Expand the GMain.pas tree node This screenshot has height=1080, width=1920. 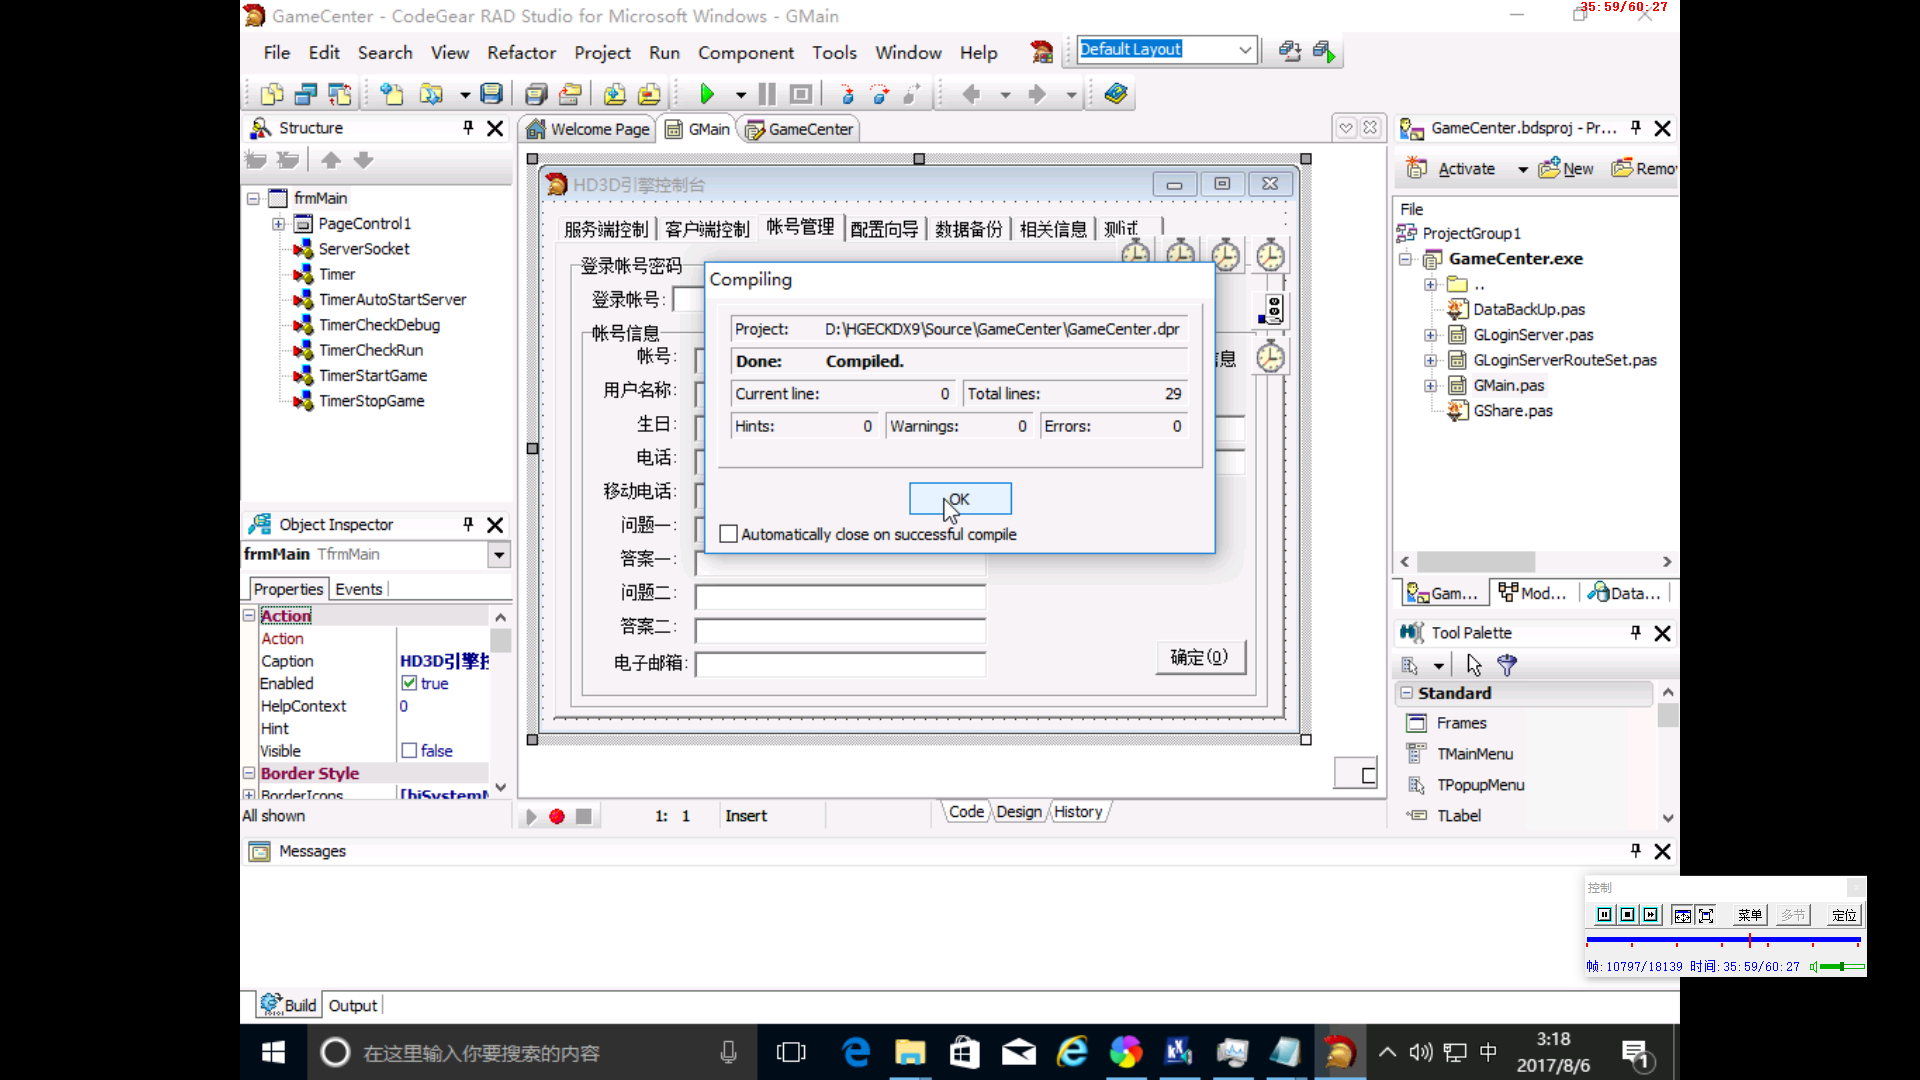[1431, 386]
